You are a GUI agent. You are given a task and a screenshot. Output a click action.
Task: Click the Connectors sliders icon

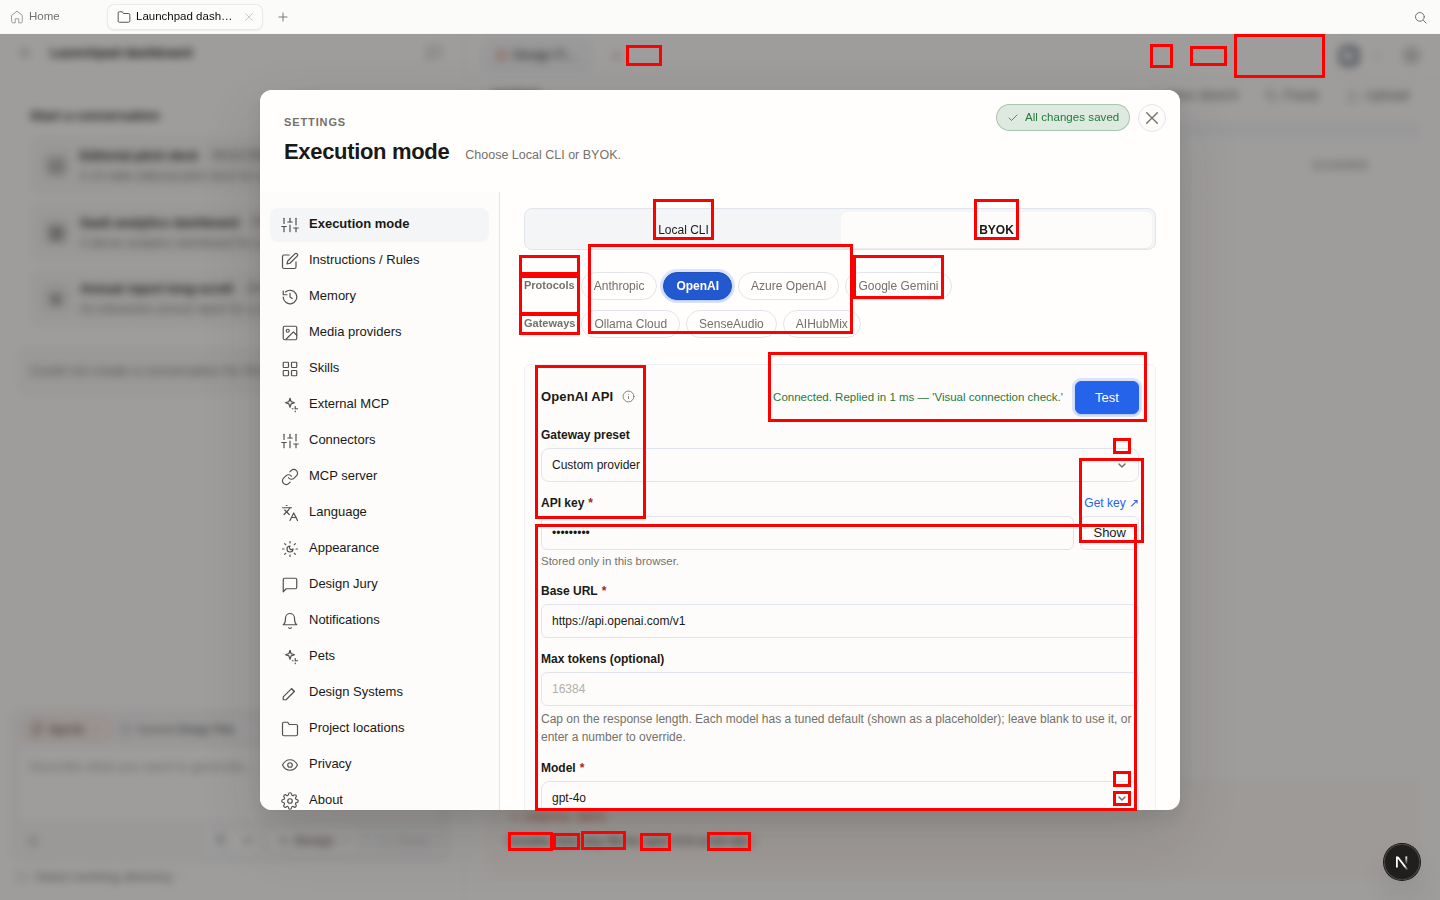290,441
